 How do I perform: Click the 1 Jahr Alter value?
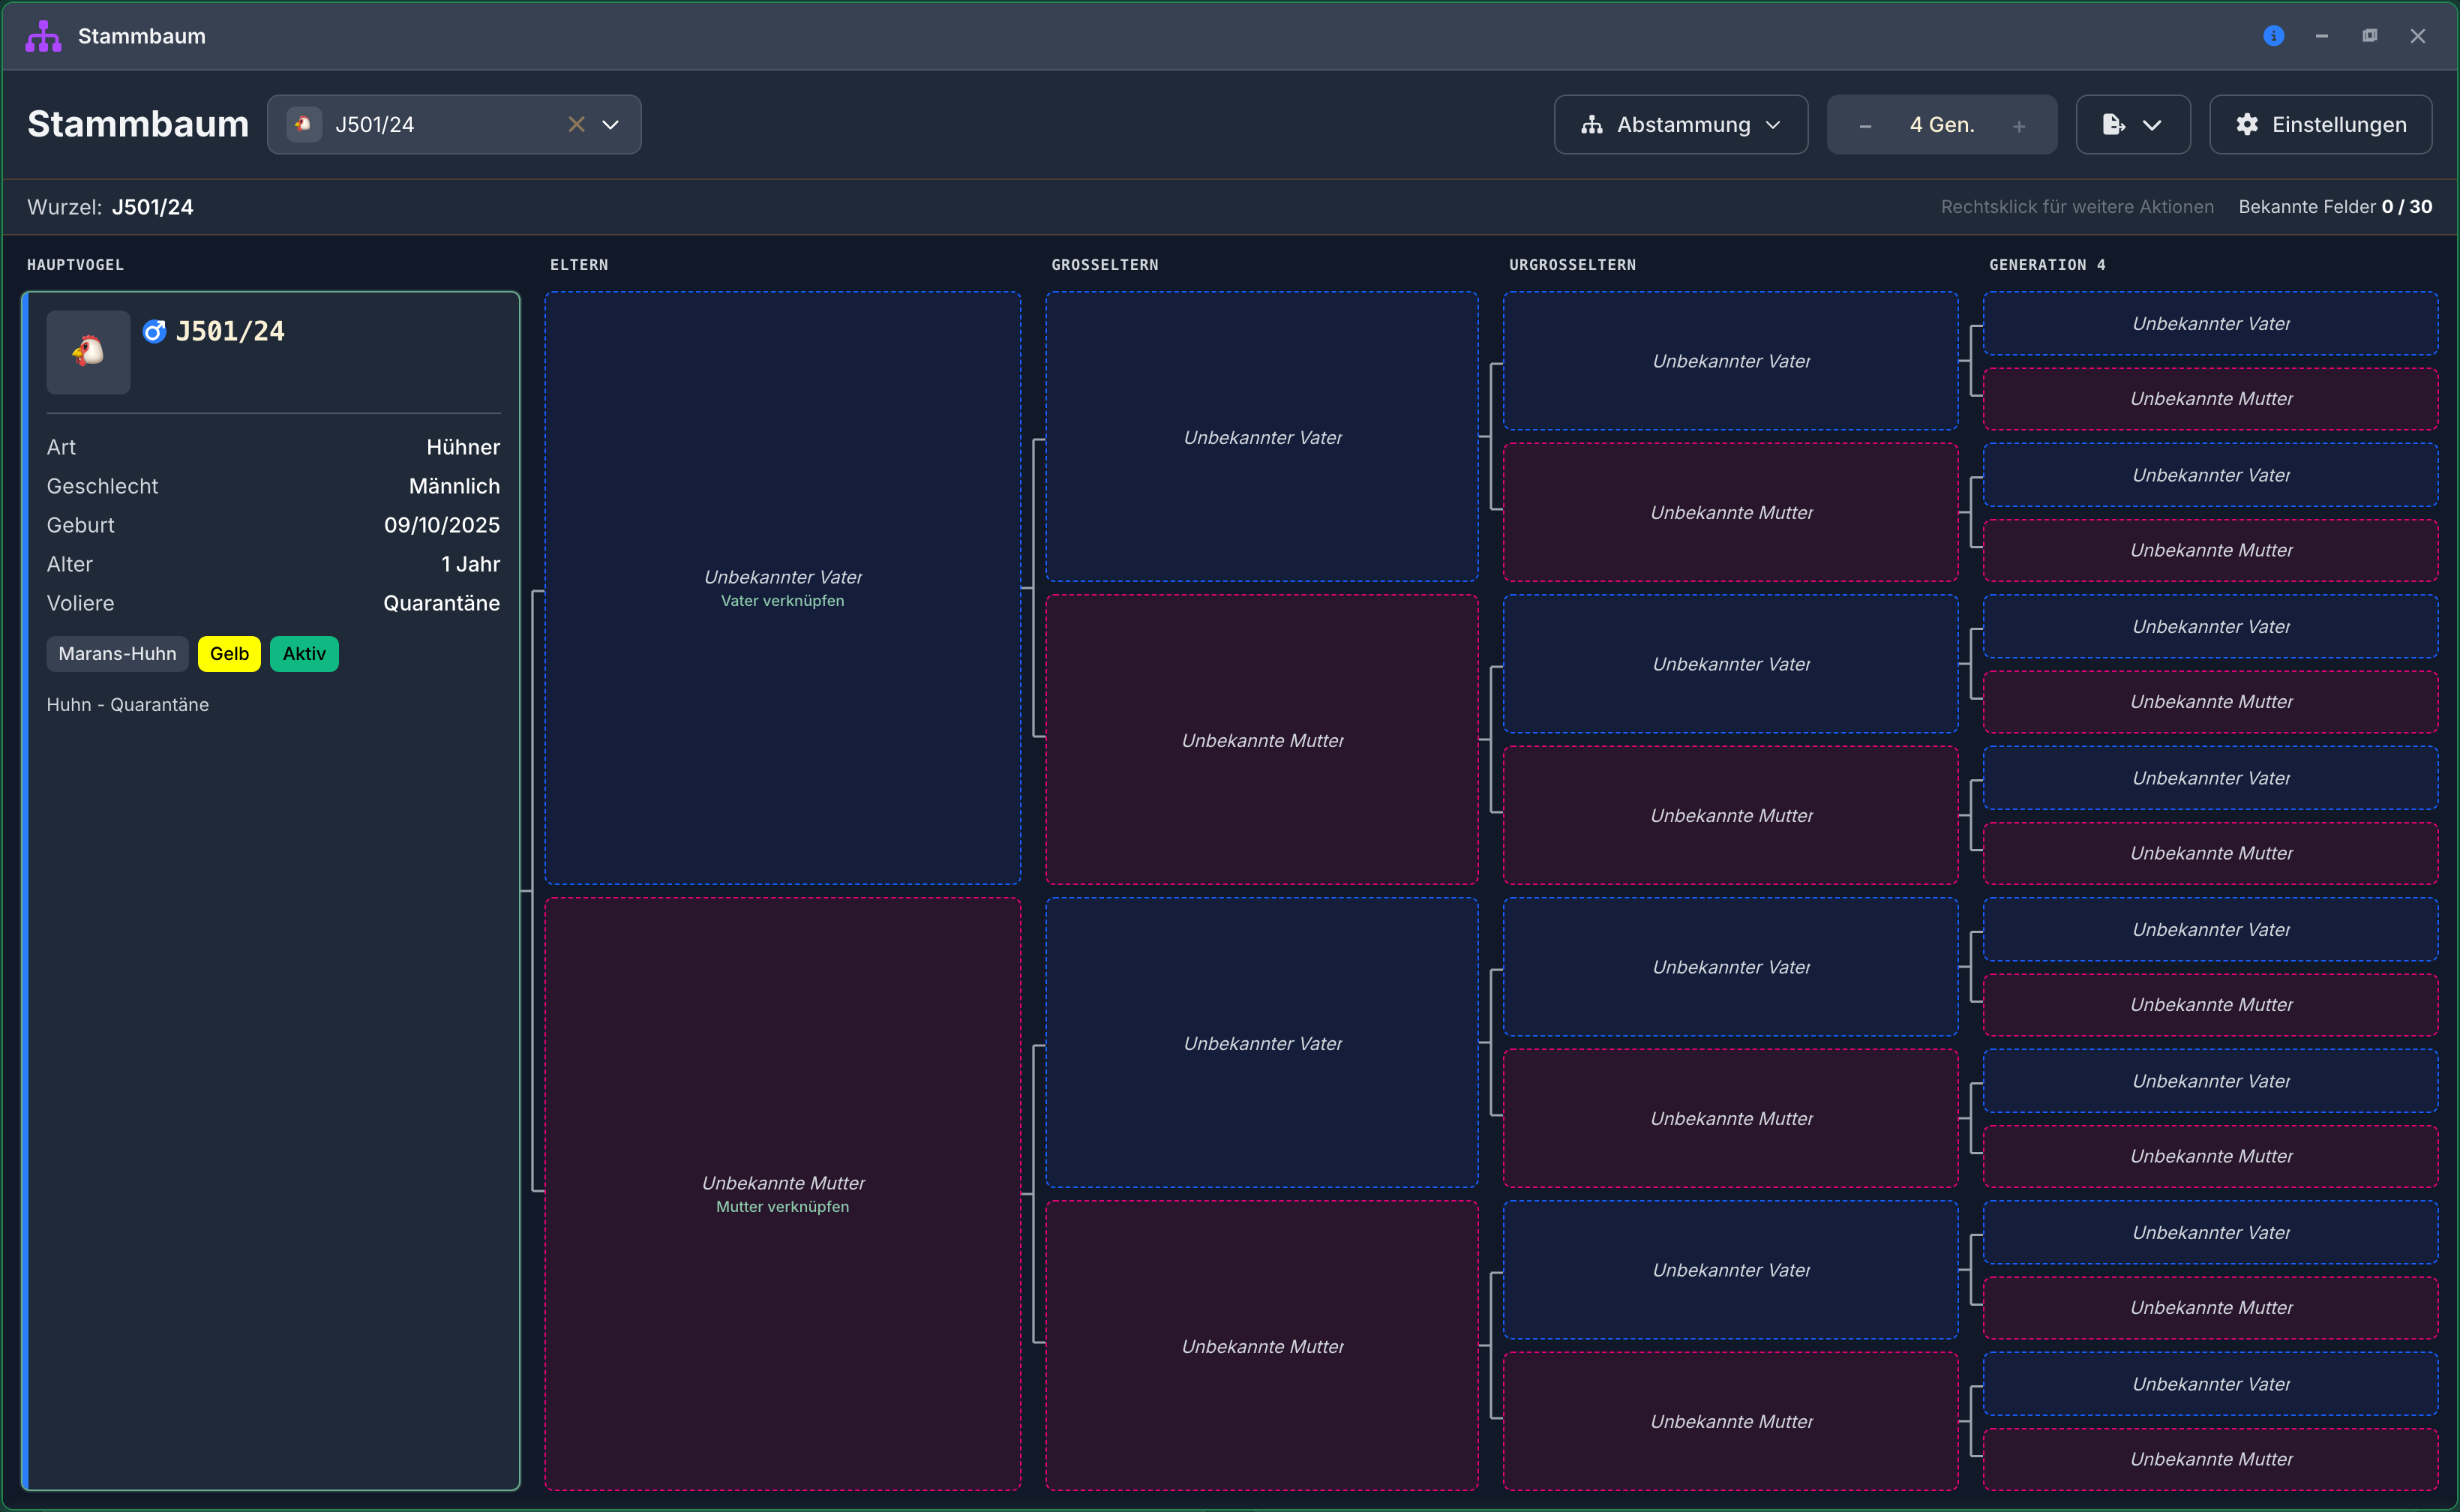[x=470, y=564]
